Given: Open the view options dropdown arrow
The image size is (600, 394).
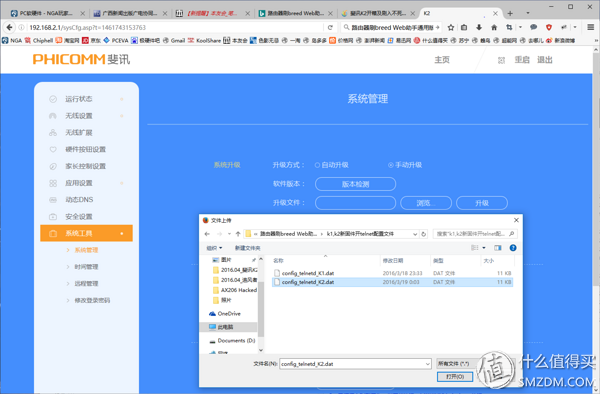Looking at the screenshot, I should (484, 248).
